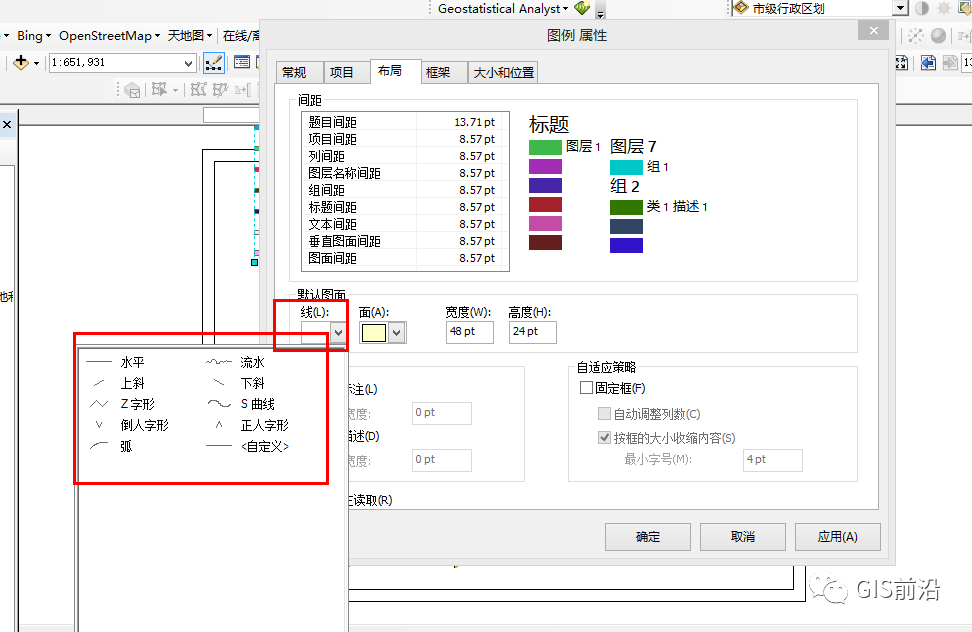Click the blue previous-extent arrow icon

pos(927,63)
